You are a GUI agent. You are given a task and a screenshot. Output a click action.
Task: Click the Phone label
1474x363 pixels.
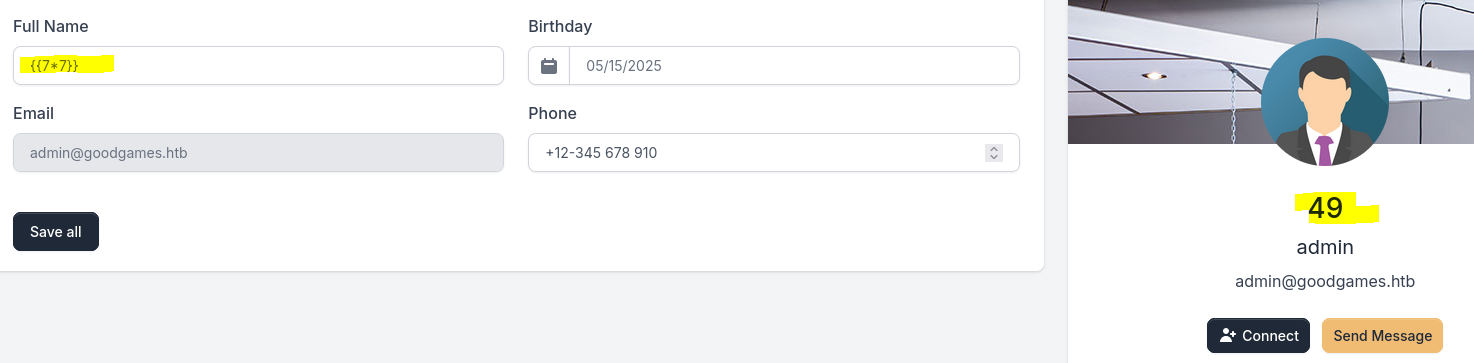point(552,113)
